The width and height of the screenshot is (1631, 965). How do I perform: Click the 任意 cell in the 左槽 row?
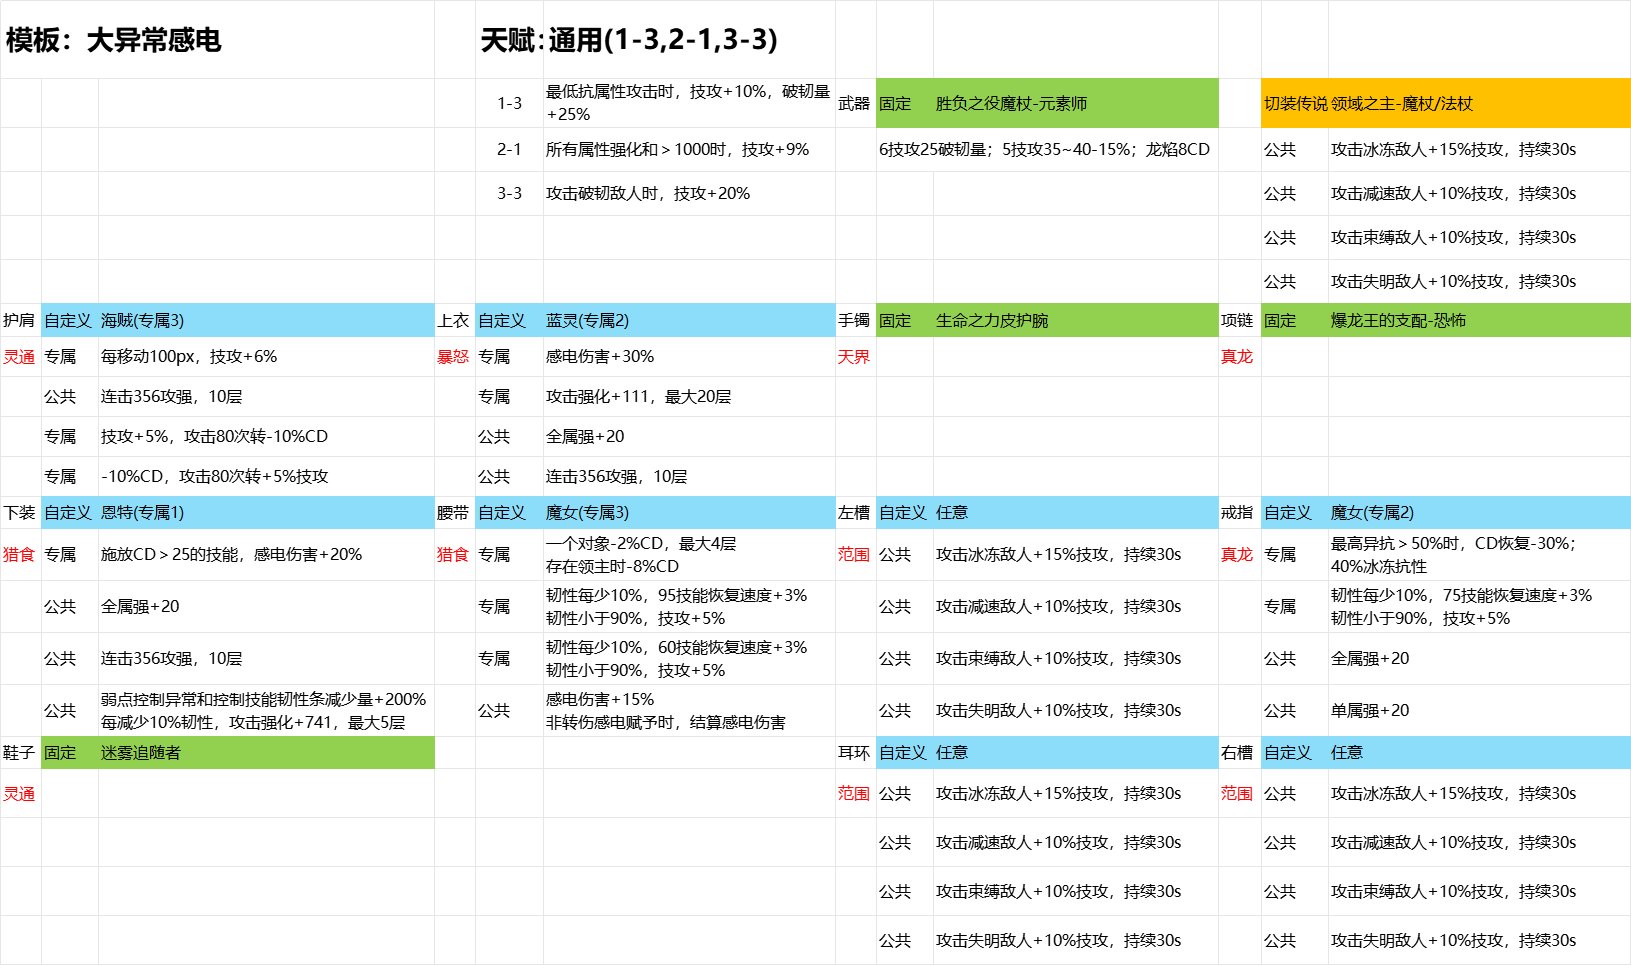tap(1076, 512)
